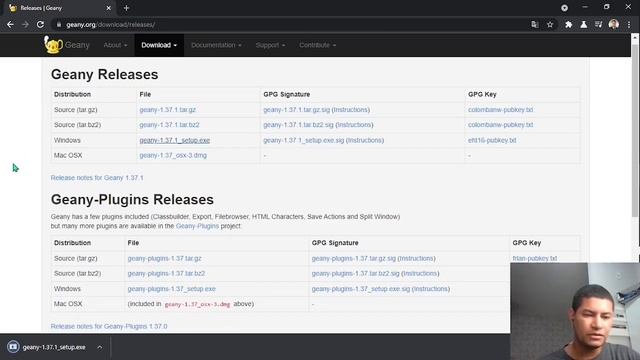Open the Contribute dropdown menu

(x=318, y=45)
